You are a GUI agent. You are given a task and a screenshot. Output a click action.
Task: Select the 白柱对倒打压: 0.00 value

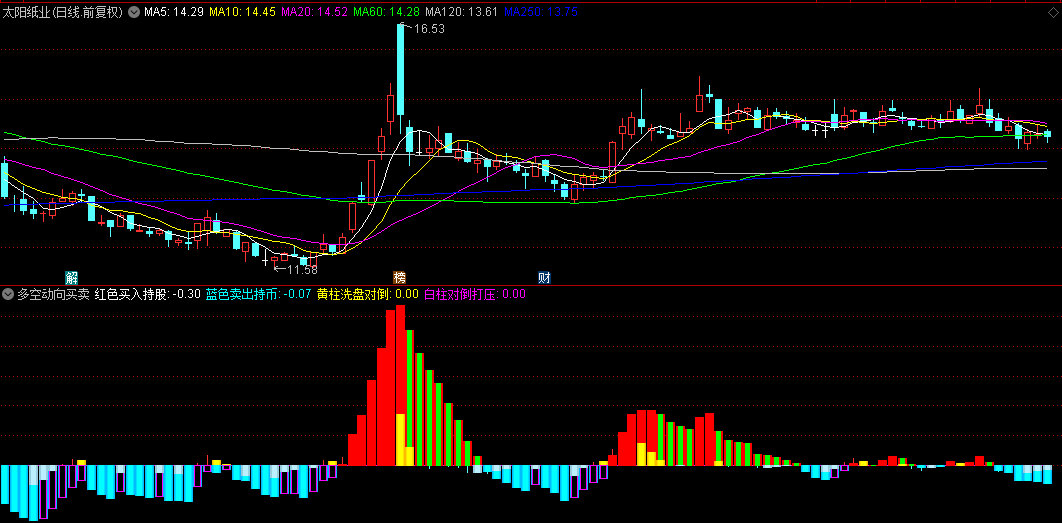click(475, 294)
